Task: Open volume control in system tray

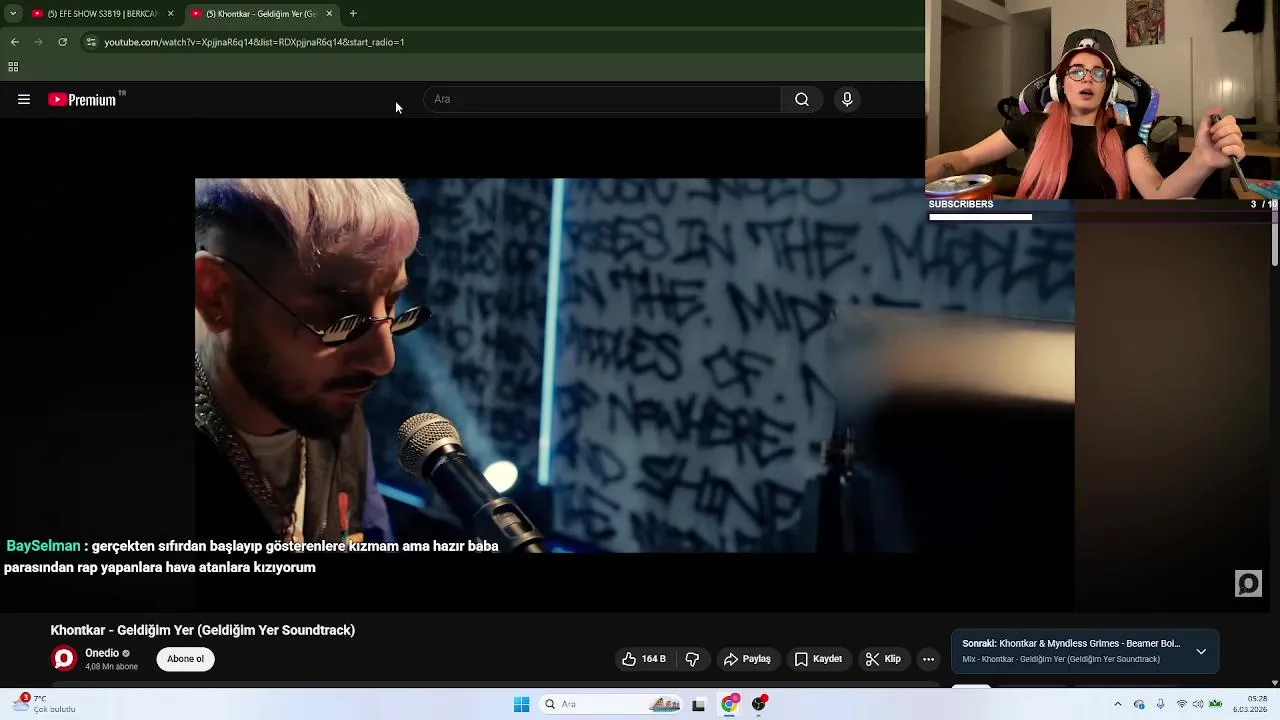Action: coord(1198,704)
